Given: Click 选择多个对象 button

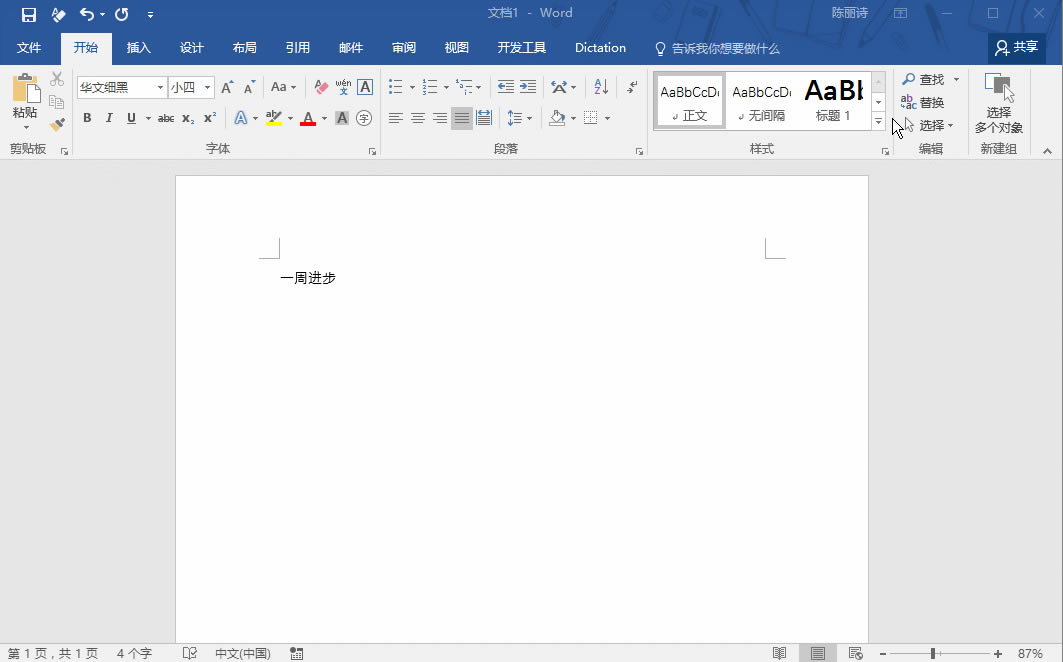Looking at the screenshot, I should click(x=999, y=103).
